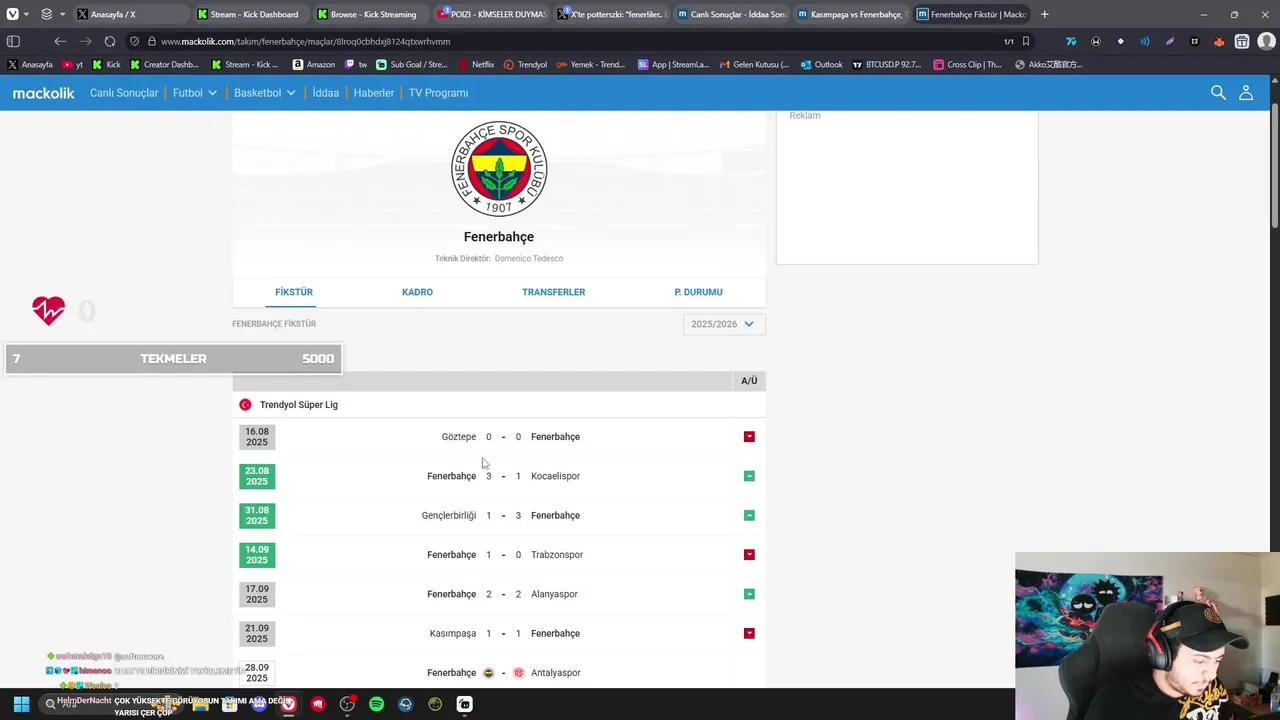The width and height of the screenshot is (1280, 720).
Task: Open the browser profile avatar
Action: 1266,41
